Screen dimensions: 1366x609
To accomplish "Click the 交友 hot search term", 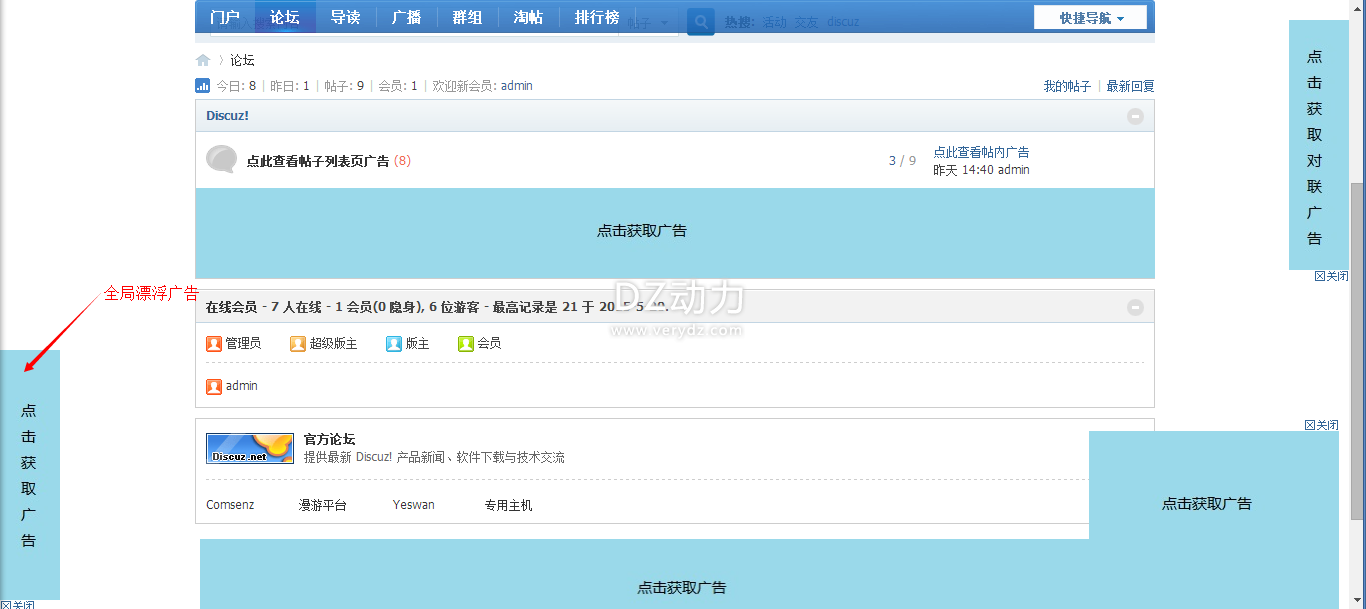I will click(x=806, y=22).
